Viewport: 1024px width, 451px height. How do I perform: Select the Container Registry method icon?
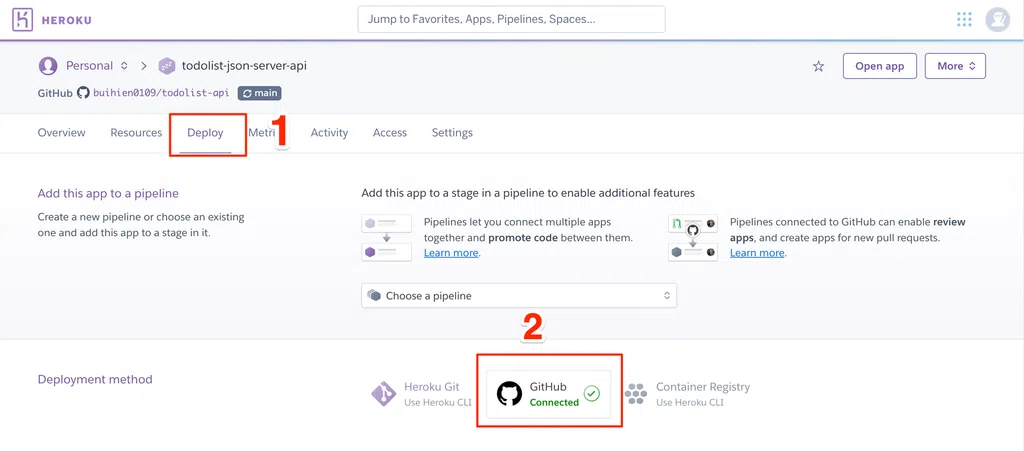pyautogui.click(x=636, y=394)
